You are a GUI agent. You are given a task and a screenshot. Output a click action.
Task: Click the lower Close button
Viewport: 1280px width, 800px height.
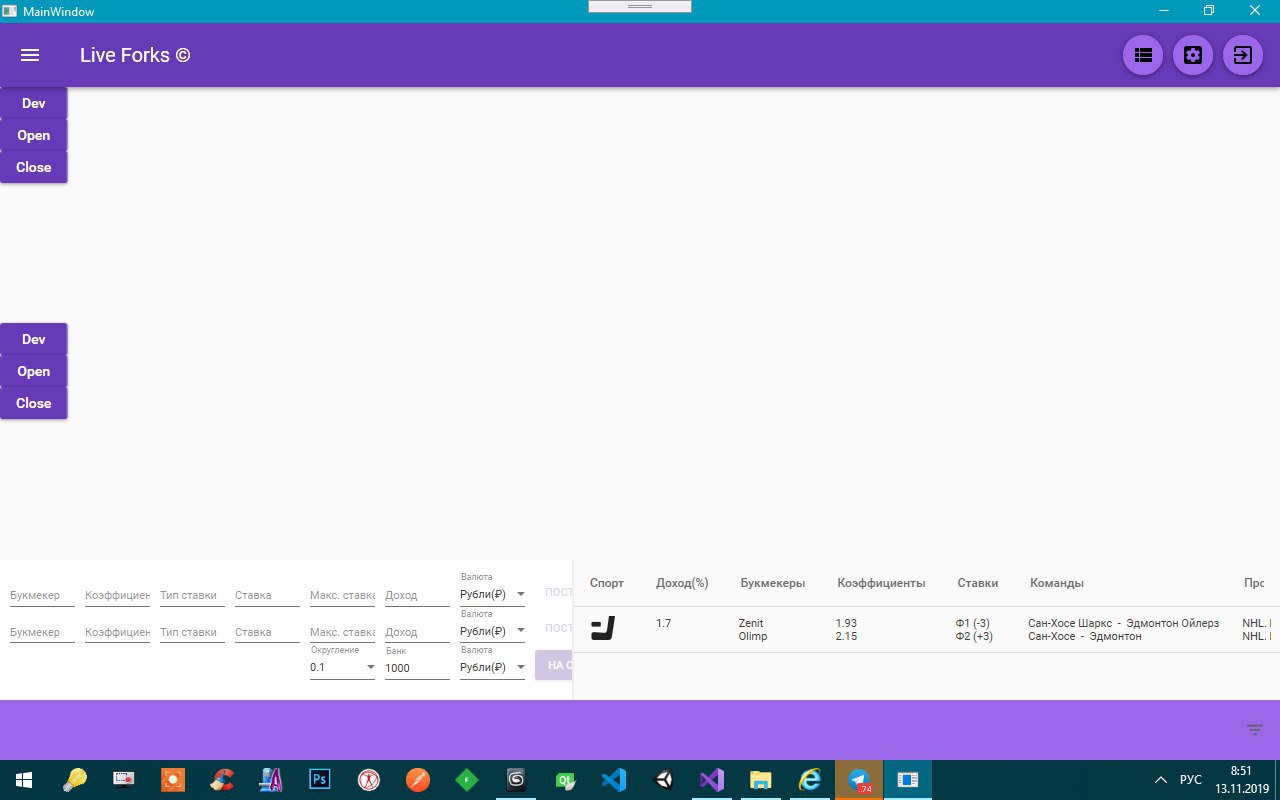(34, 403)
